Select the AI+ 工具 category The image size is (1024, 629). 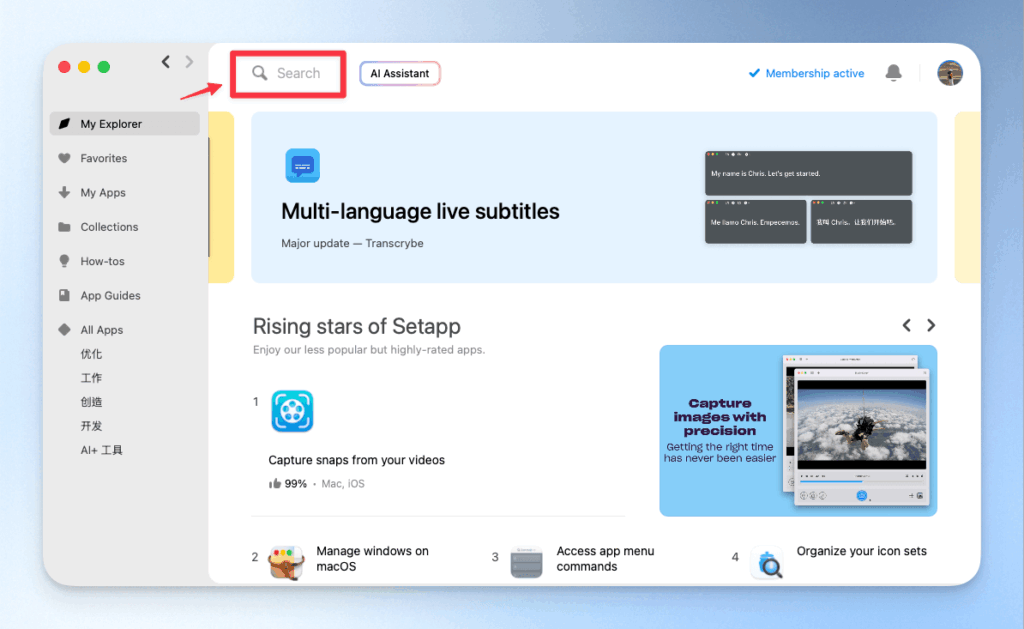coord(101,450)
